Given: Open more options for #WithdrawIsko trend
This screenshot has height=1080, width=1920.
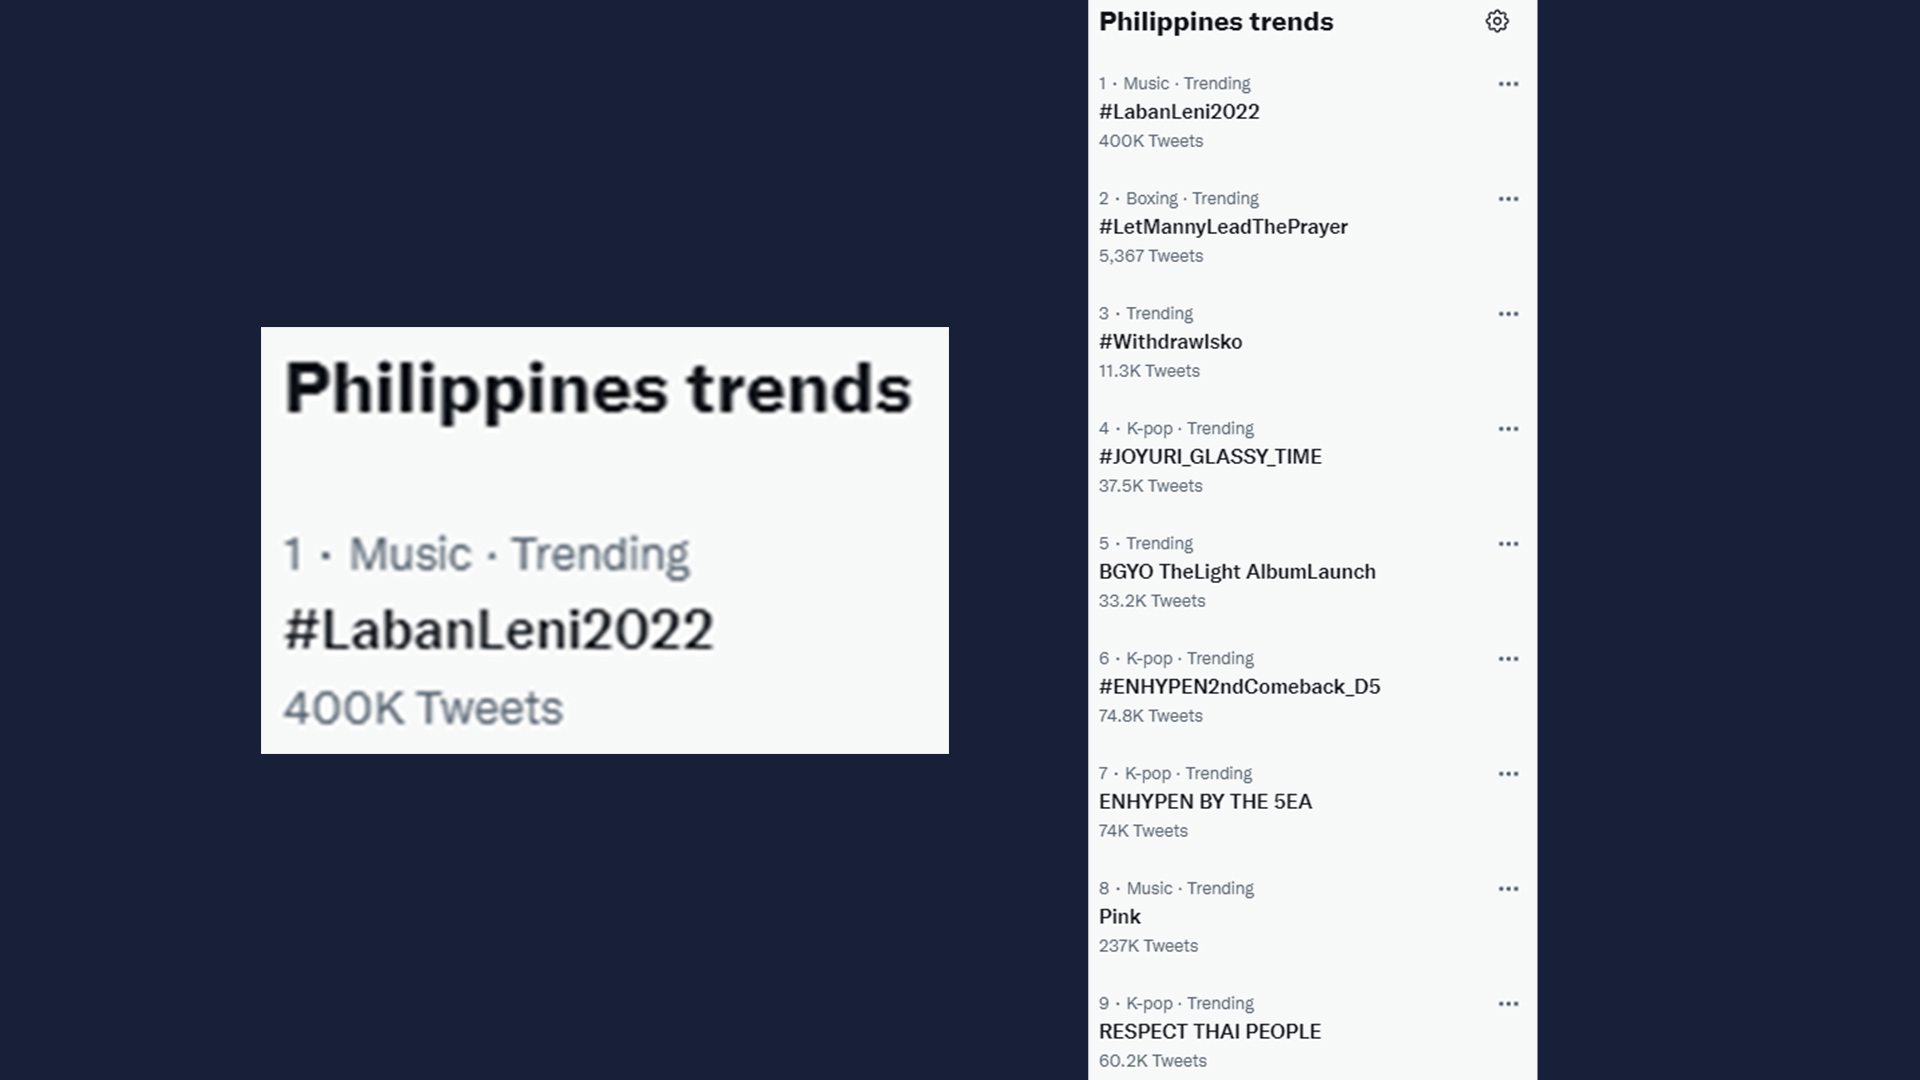Looking at the screenshot, I should point(1508,314).
